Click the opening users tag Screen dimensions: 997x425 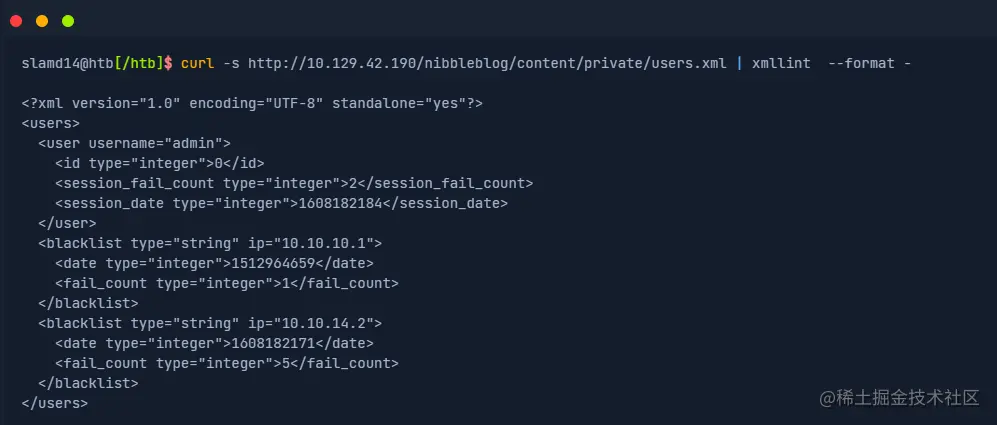50,123
